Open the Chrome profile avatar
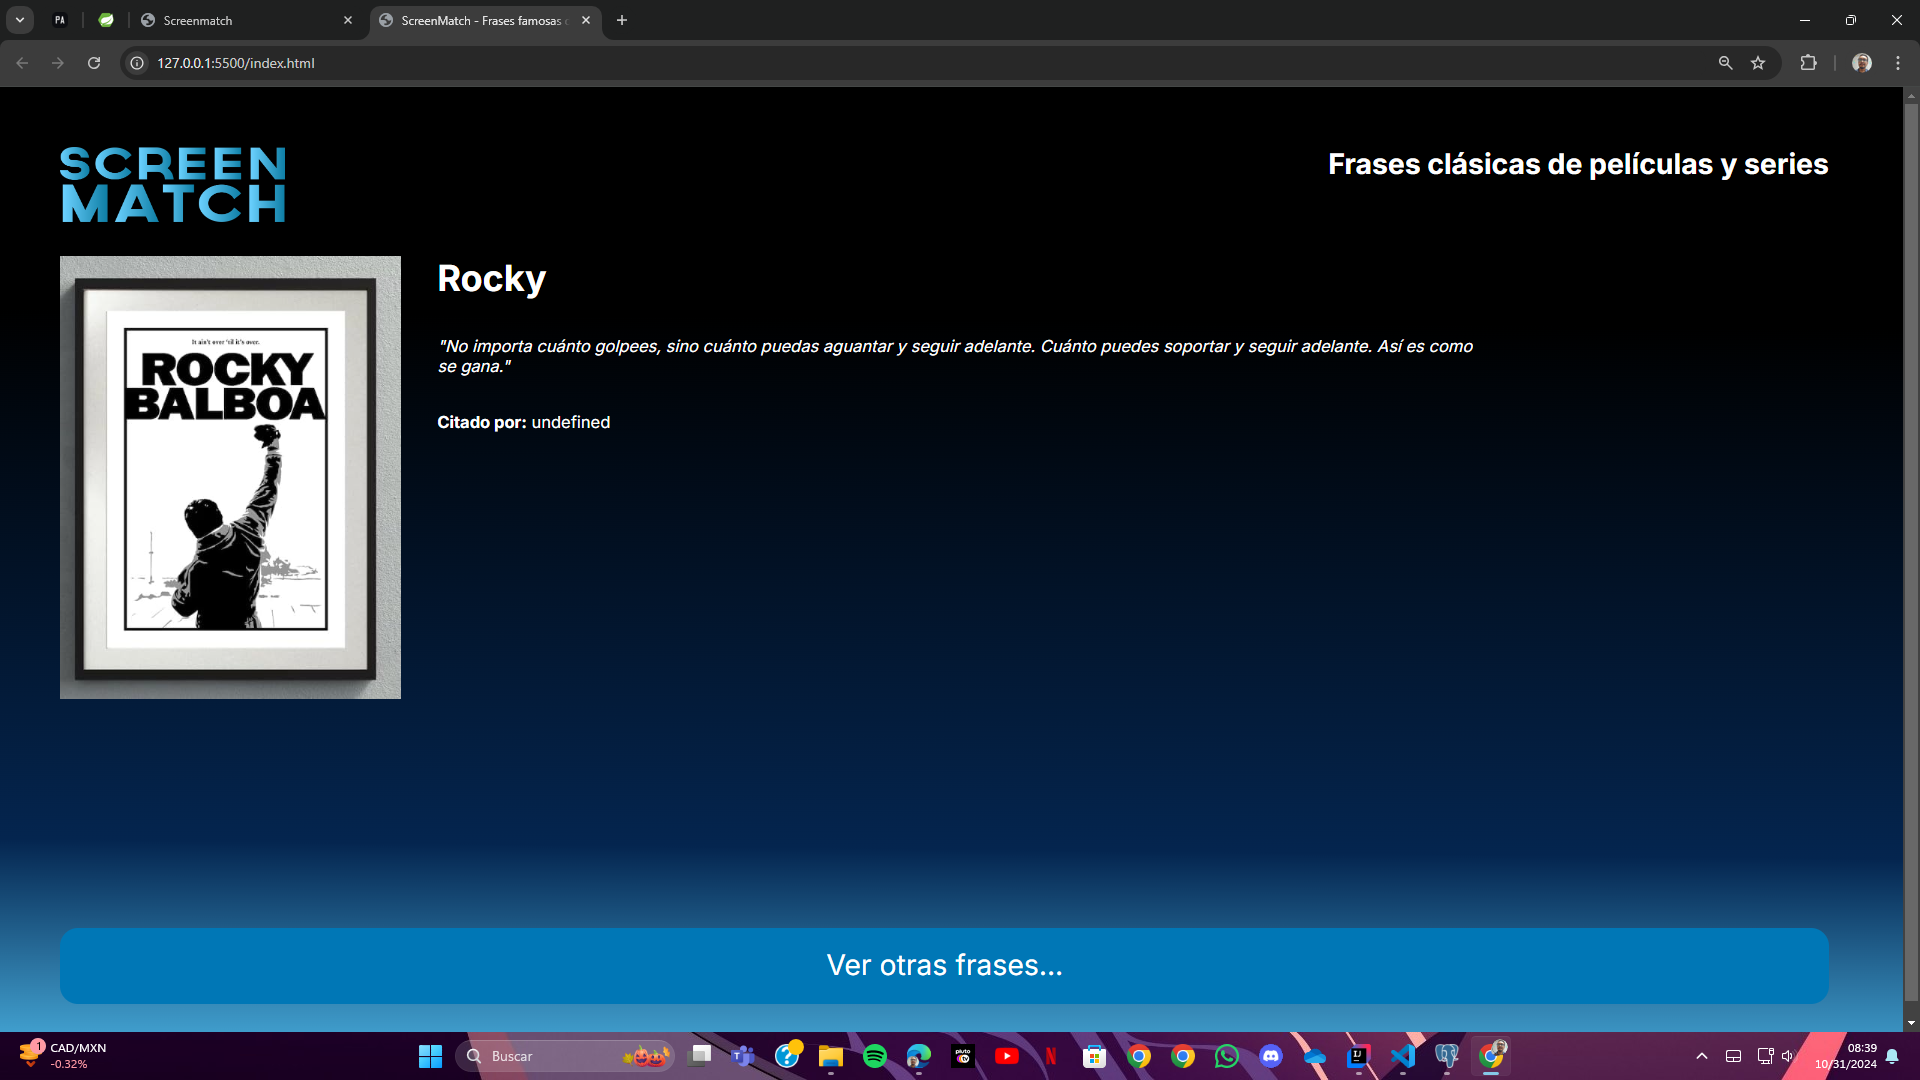1920x1080 pixels. [1862, 63]
